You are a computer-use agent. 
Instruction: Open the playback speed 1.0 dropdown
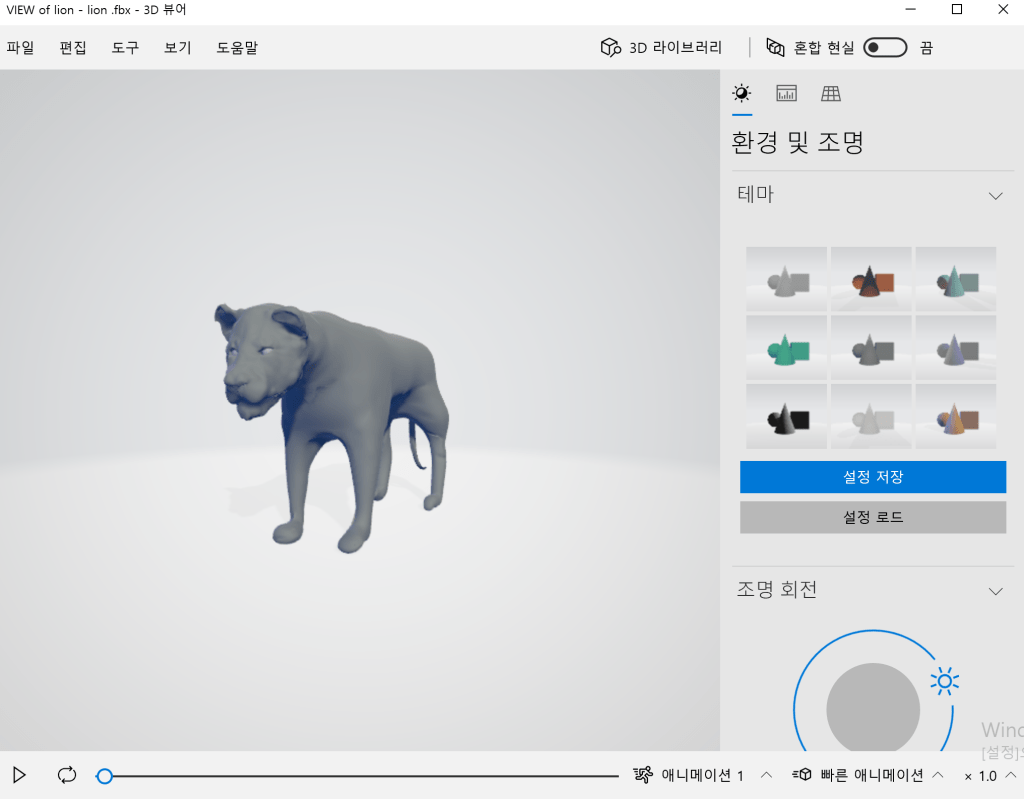coord(1010,775)
